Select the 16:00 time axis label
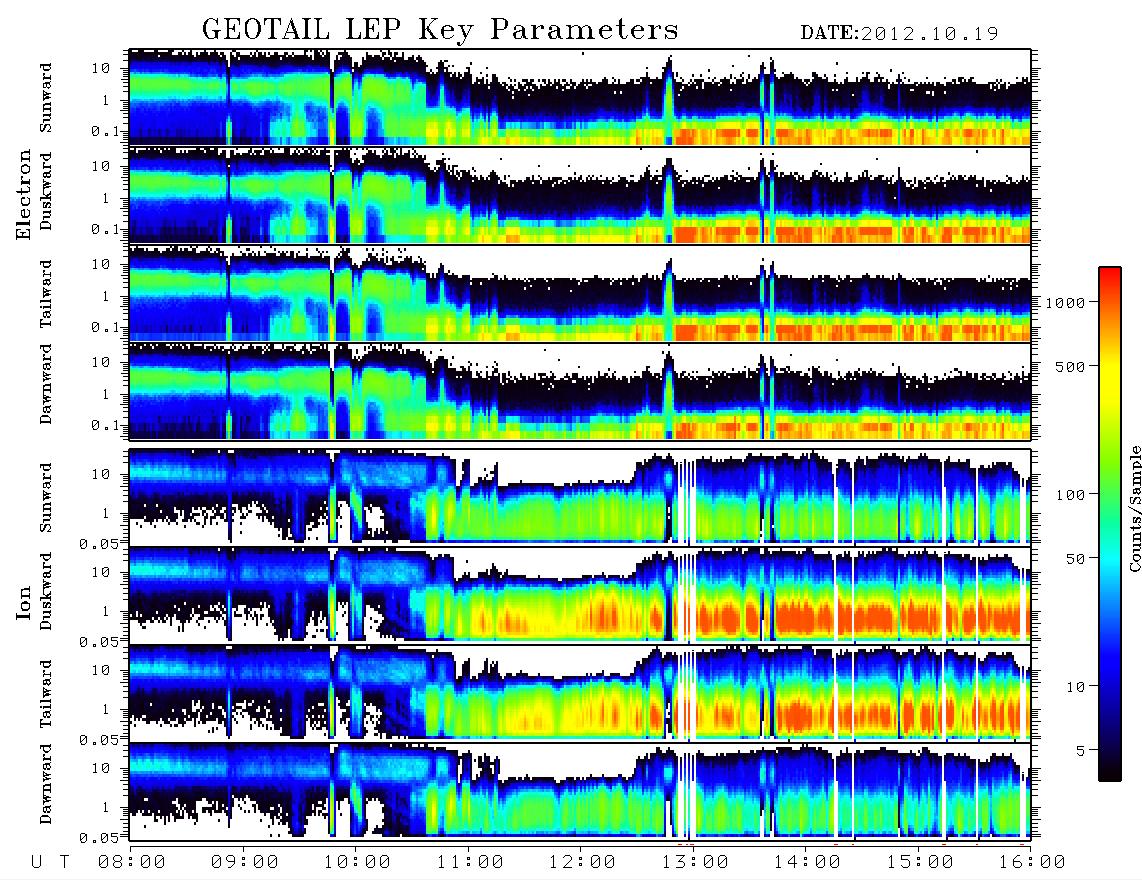 [1032, 862]
